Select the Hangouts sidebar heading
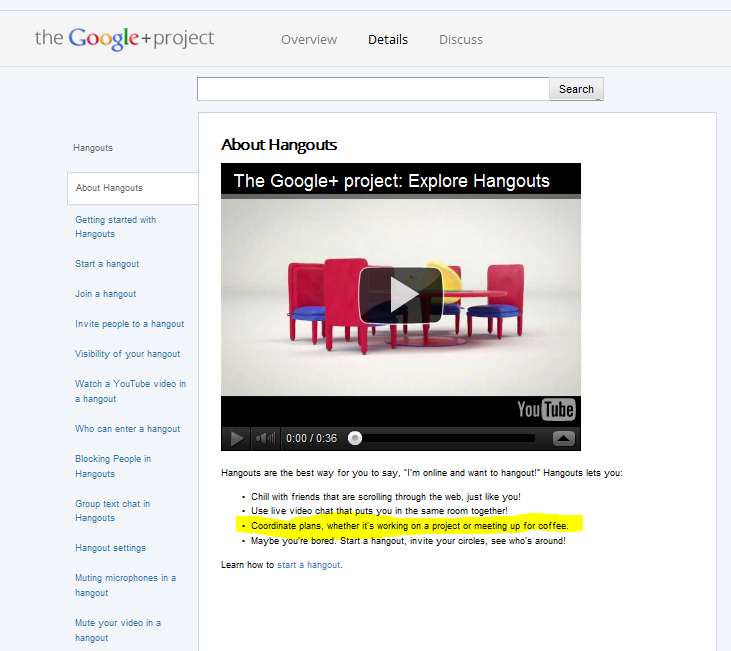 [93, 148]
